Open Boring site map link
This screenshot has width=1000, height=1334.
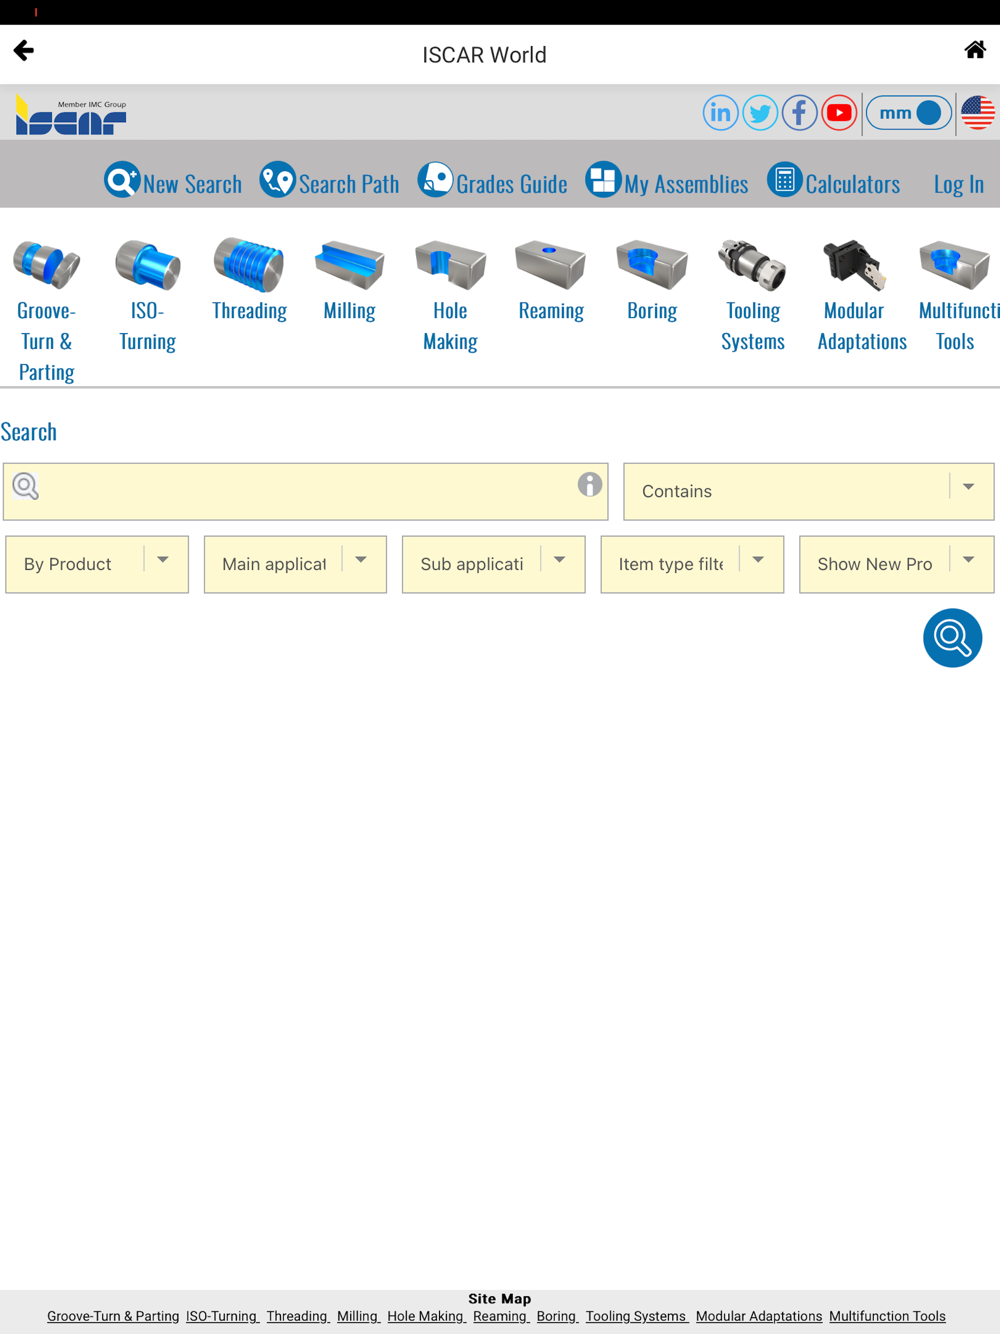coord(557,1316)
